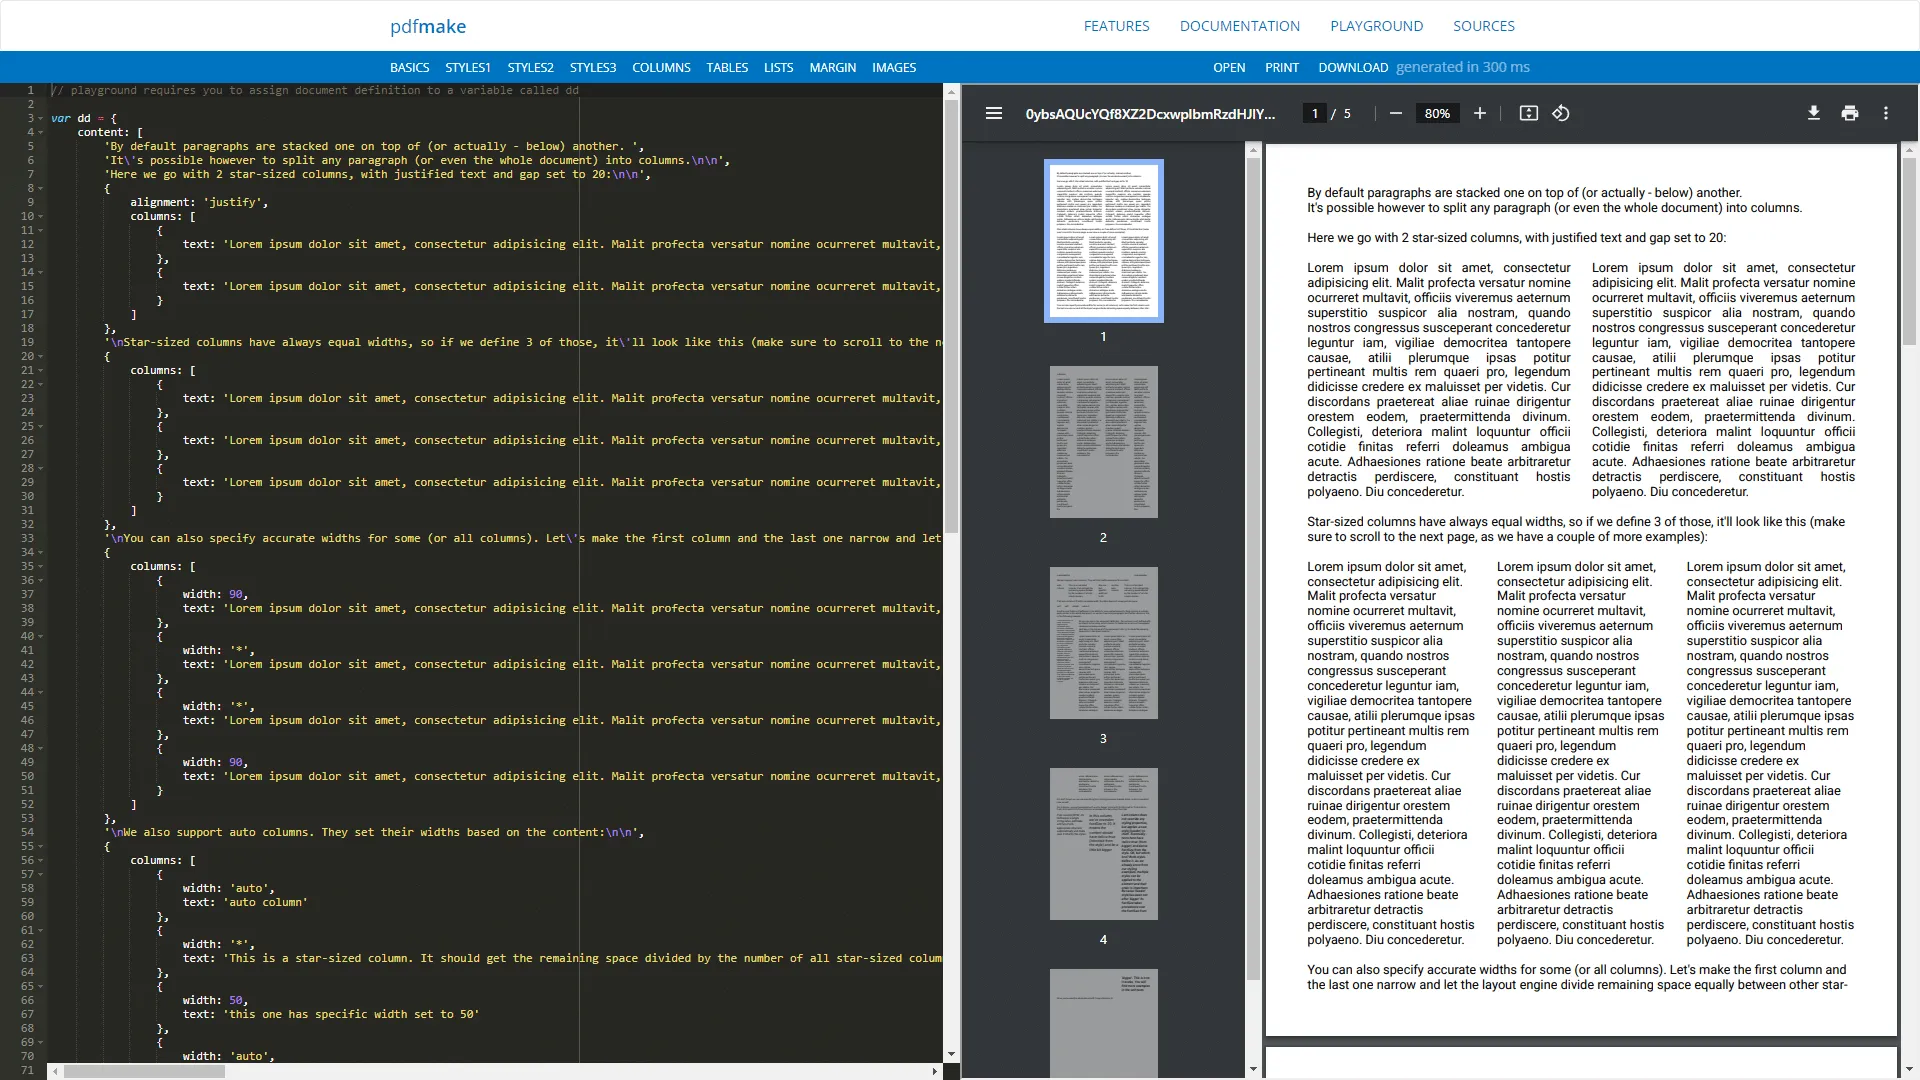Rotate the PDF counterclockwise
Image resolution: width=1920 pixels, height=1080 pixels.
coord(1561,113)
